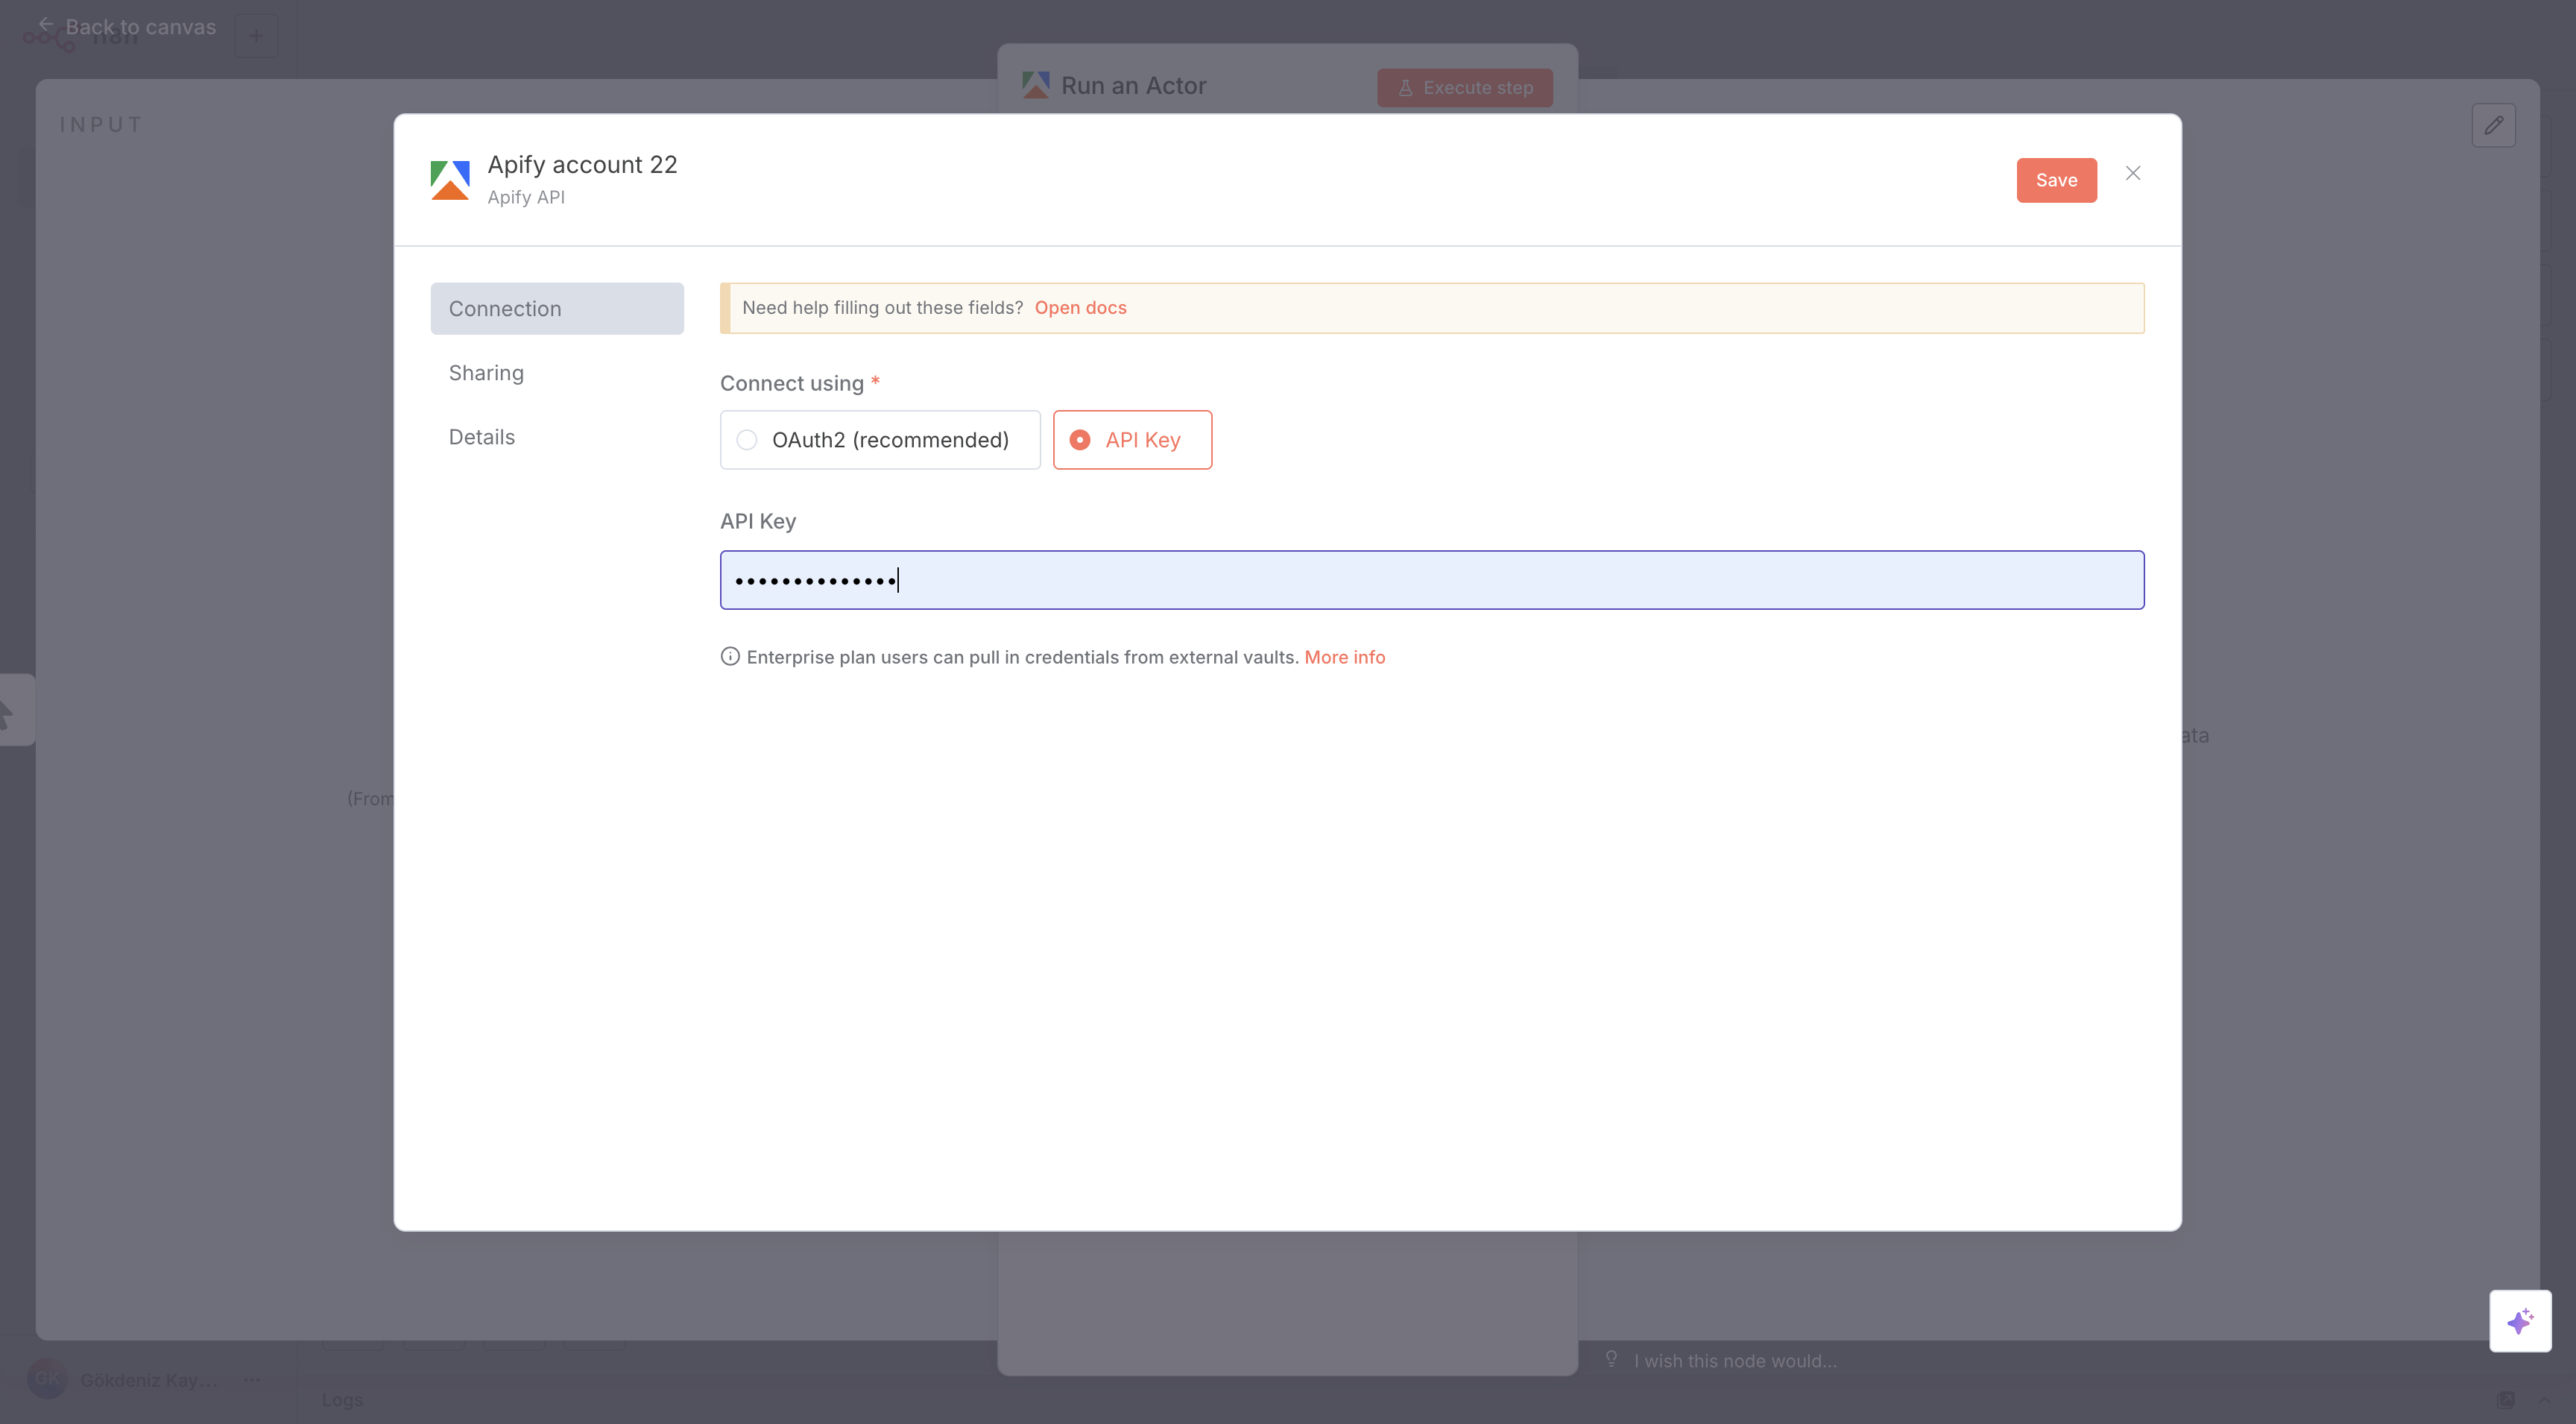Click the edit pencil icon top right
Image resolution: width=2576 pixels, height=1424 pixels.
coord(2494,125)
